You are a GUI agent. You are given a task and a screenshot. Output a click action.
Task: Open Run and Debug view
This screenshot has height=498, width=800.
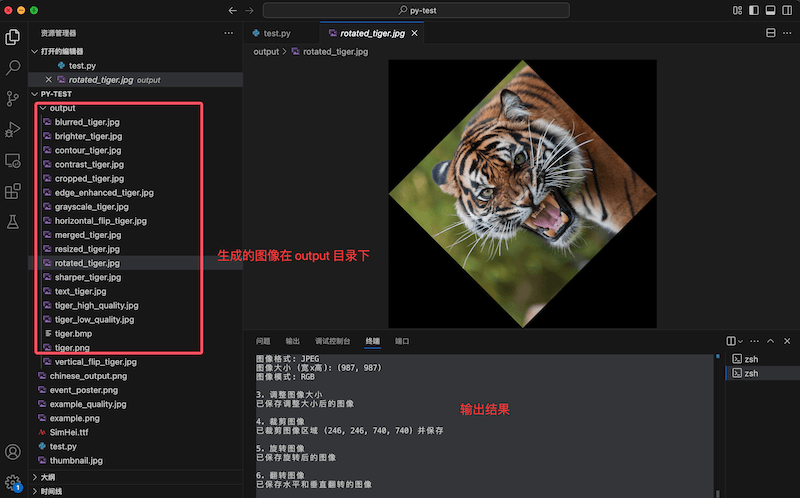click(x=13, y=129)
